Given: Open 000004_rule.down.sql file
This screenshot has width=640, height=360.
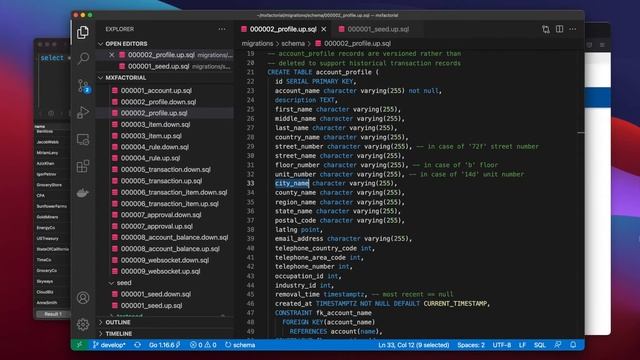Looking at the screenshot, I should coord(164,147).
